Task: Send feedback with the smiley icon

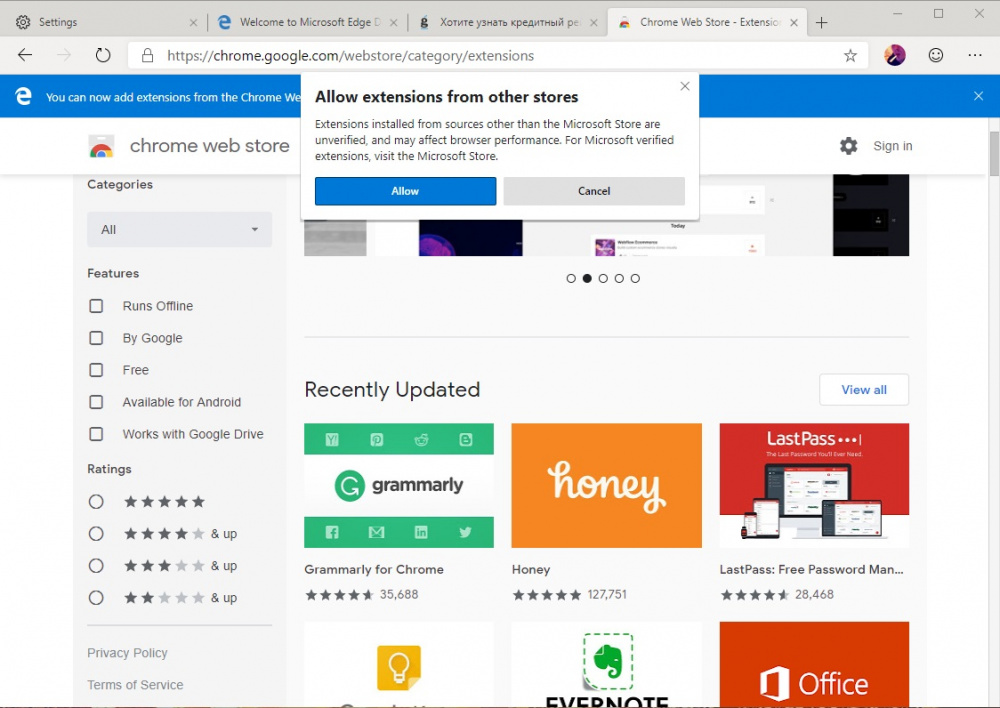Action: point(936,55)
